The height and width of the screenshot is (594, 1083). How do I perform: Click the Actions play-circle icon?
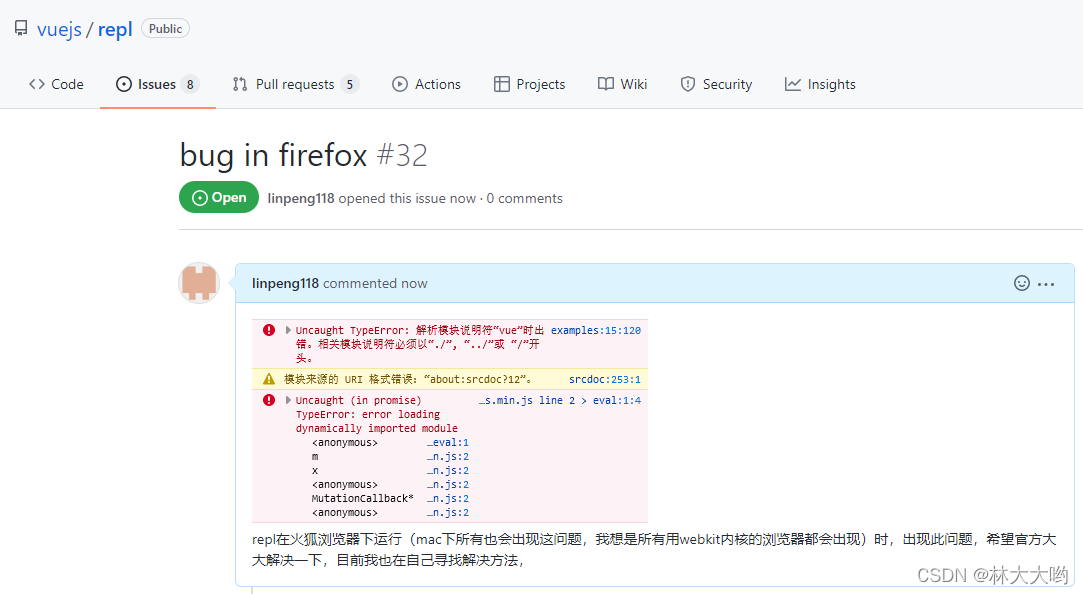pyautogui.click(x=399, y=84)
